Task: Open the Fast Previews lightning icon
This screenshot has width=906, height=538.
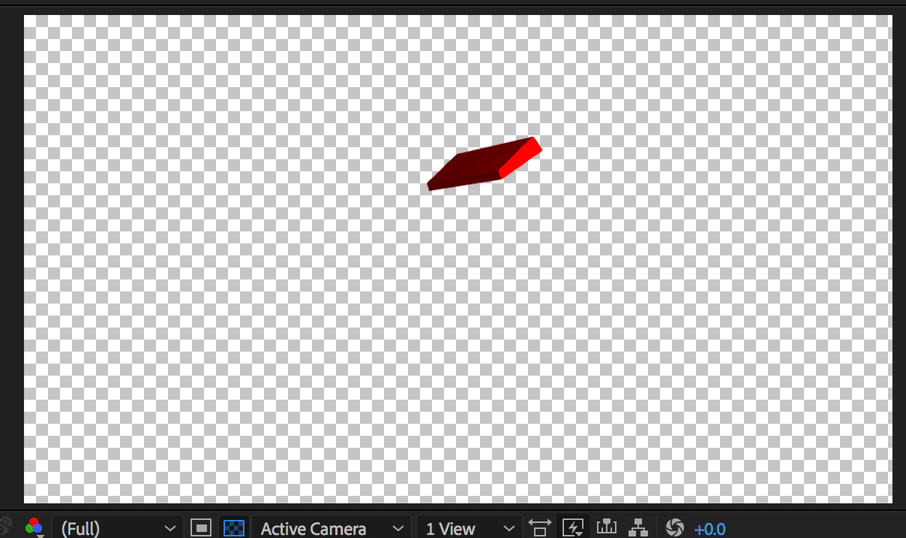Action: pos(573,528)
